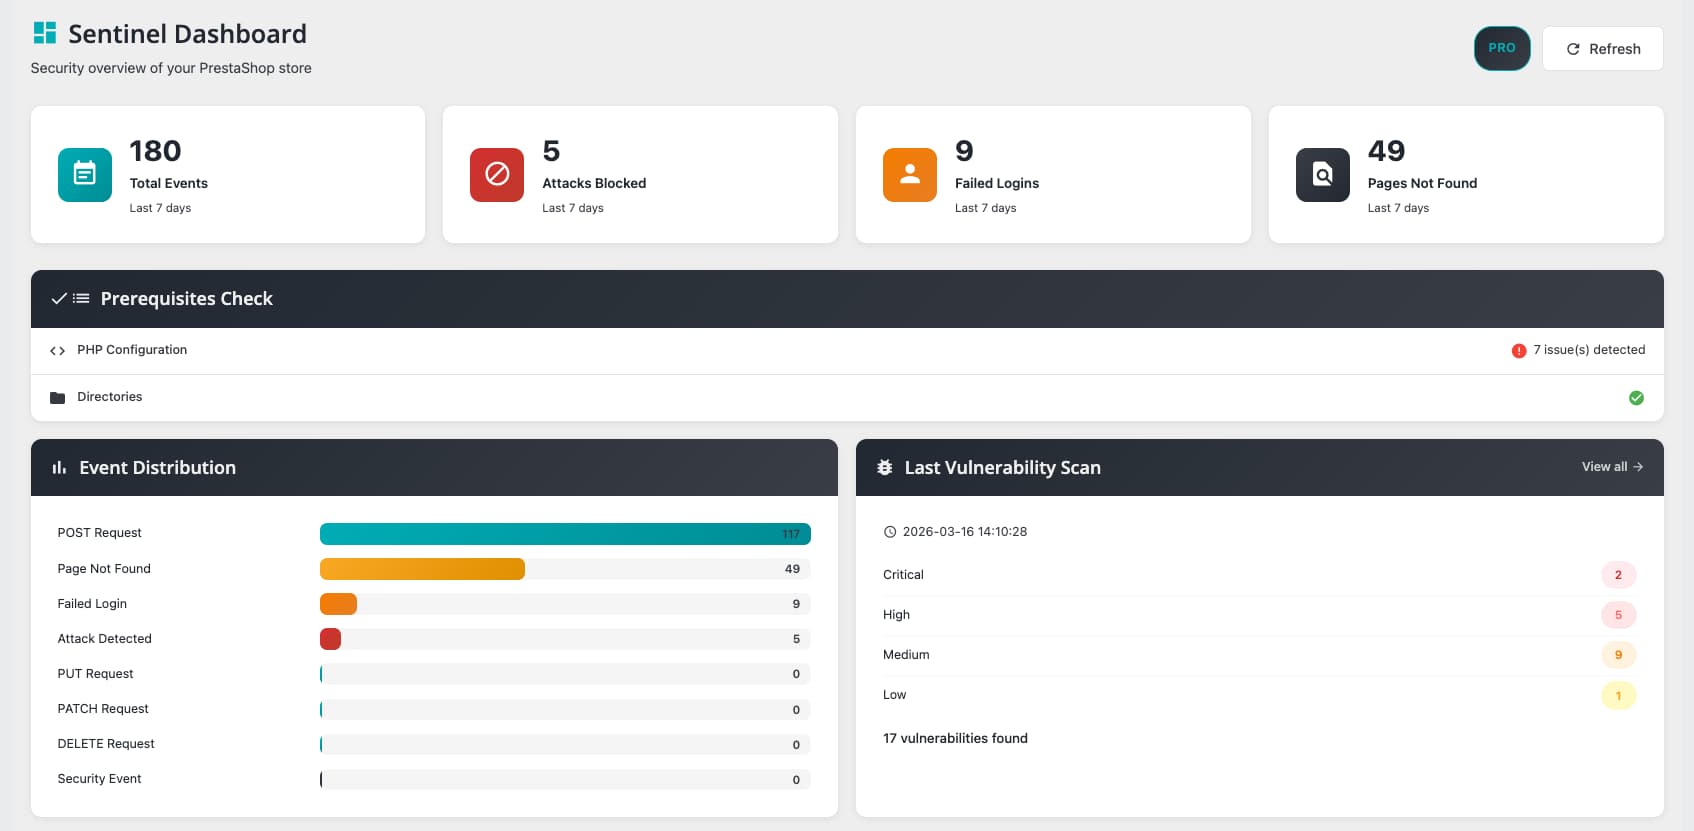The height and width of the screenshot is (831, 1694).
Task: Click the 7 issue(s) detected text
Action: tap(1588, 350)
